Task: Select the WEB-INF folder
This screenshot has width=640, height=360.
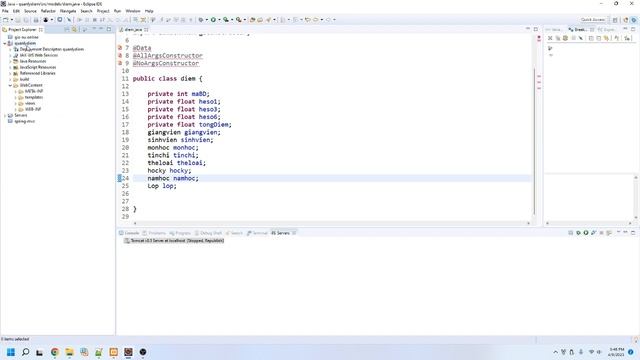Action: pos(33,109)
